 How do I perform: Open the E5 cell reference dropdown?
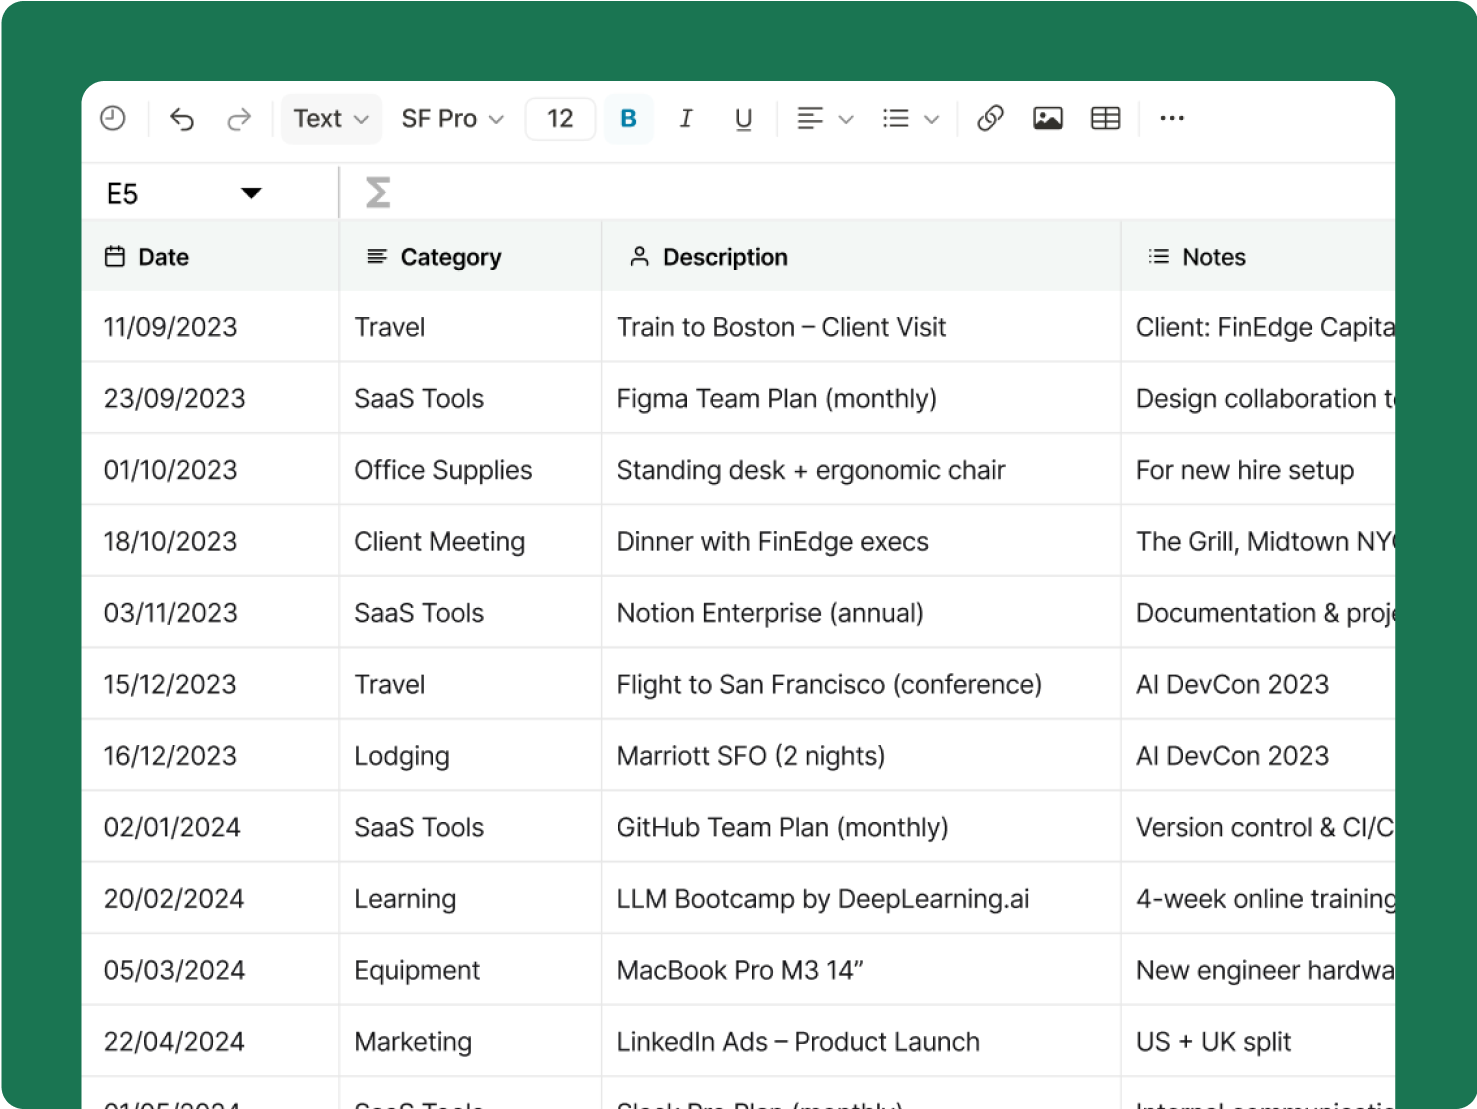pyautogui.click(x=251, y=193)
